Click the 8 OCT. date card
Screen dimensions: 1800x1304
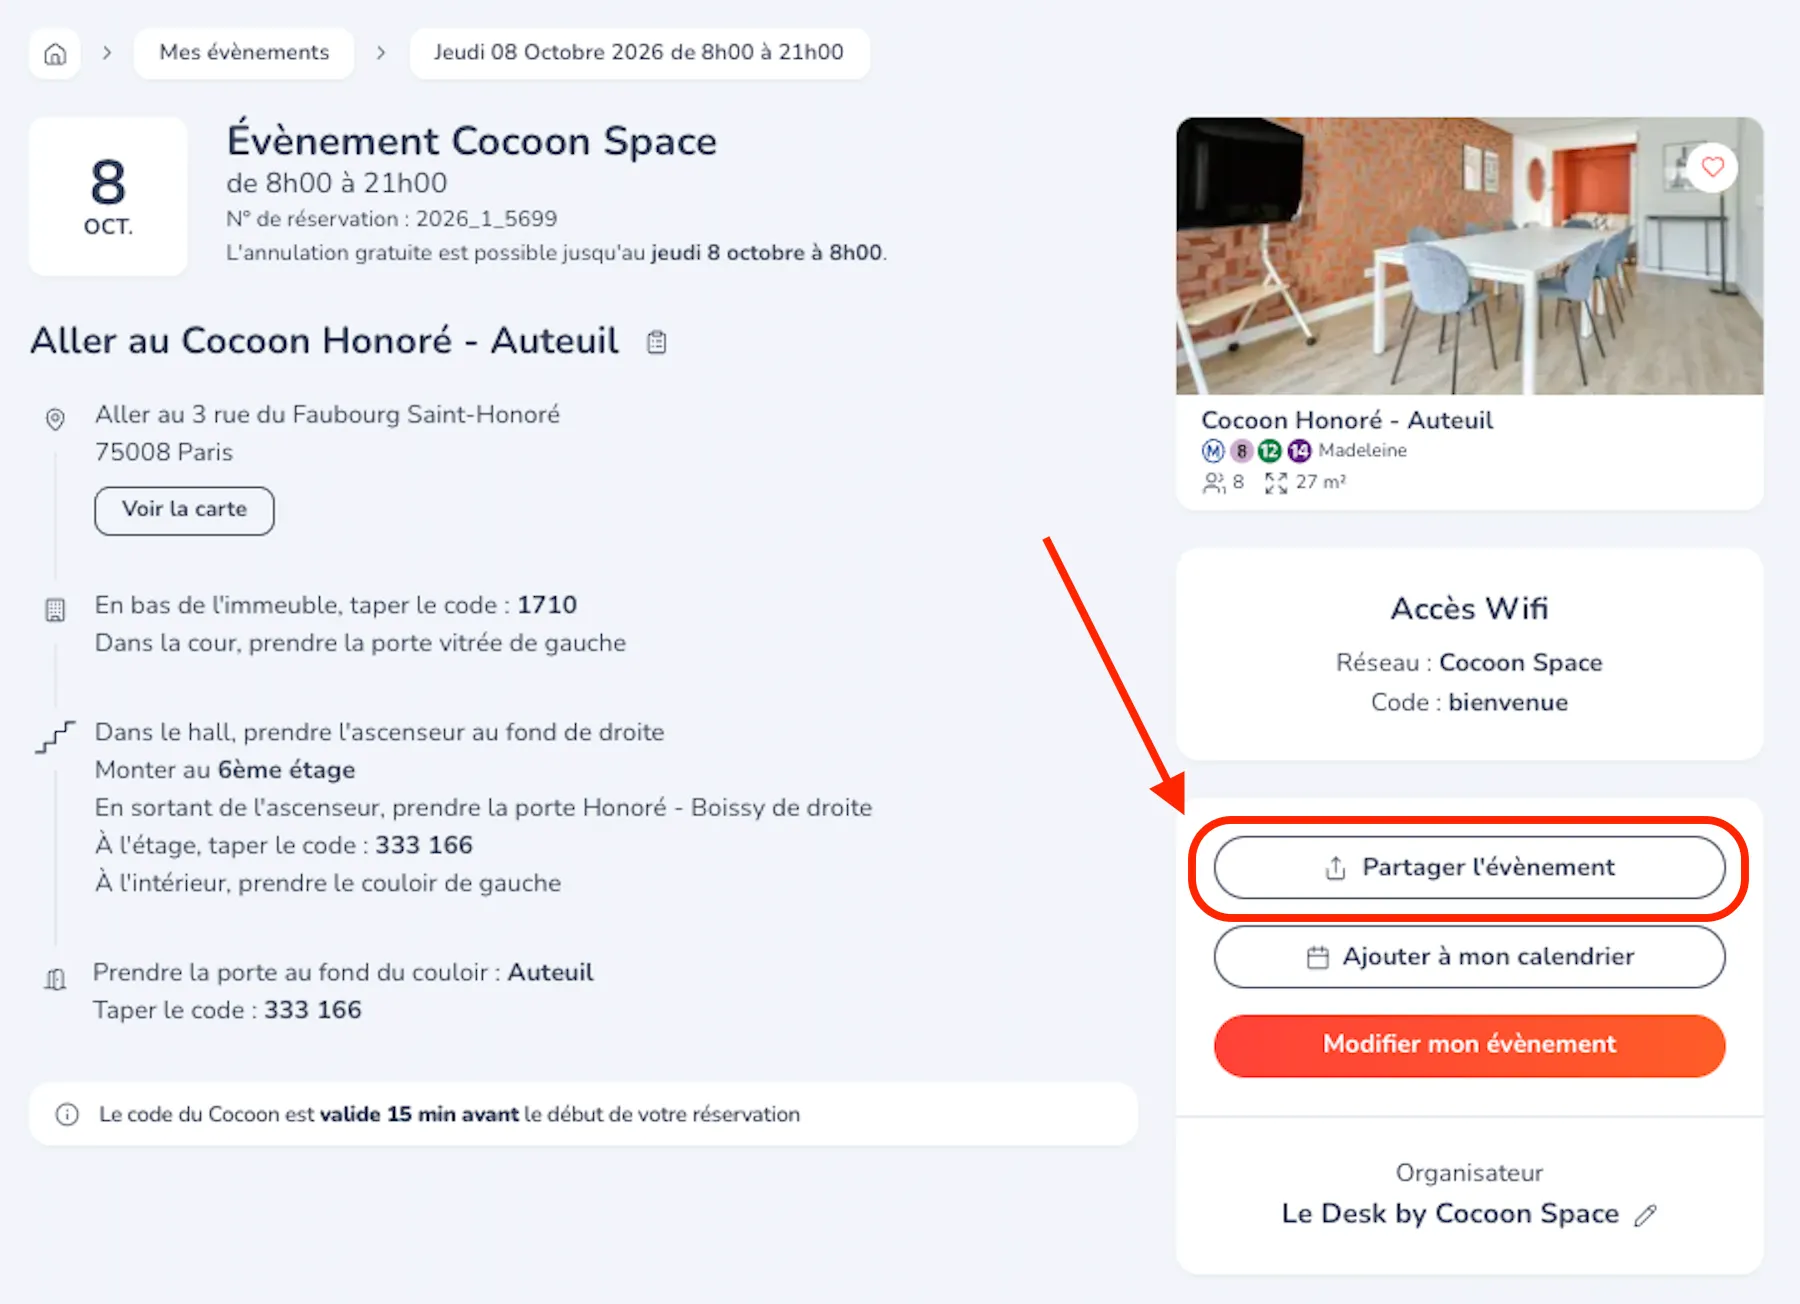pyautogui.click(x=108, y=196)
